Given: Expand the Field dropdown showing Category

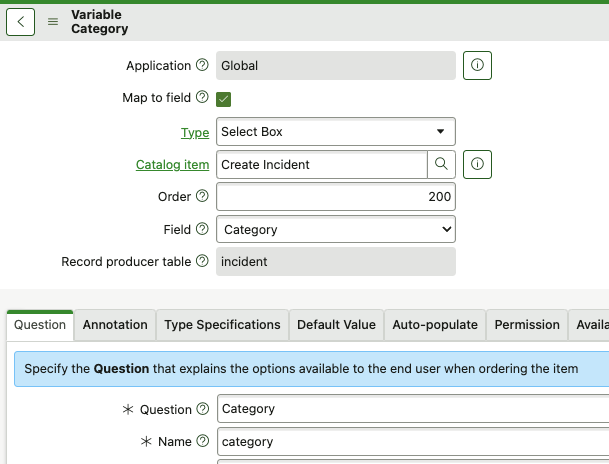Looking at the screenshot, I should click(336, 230).
